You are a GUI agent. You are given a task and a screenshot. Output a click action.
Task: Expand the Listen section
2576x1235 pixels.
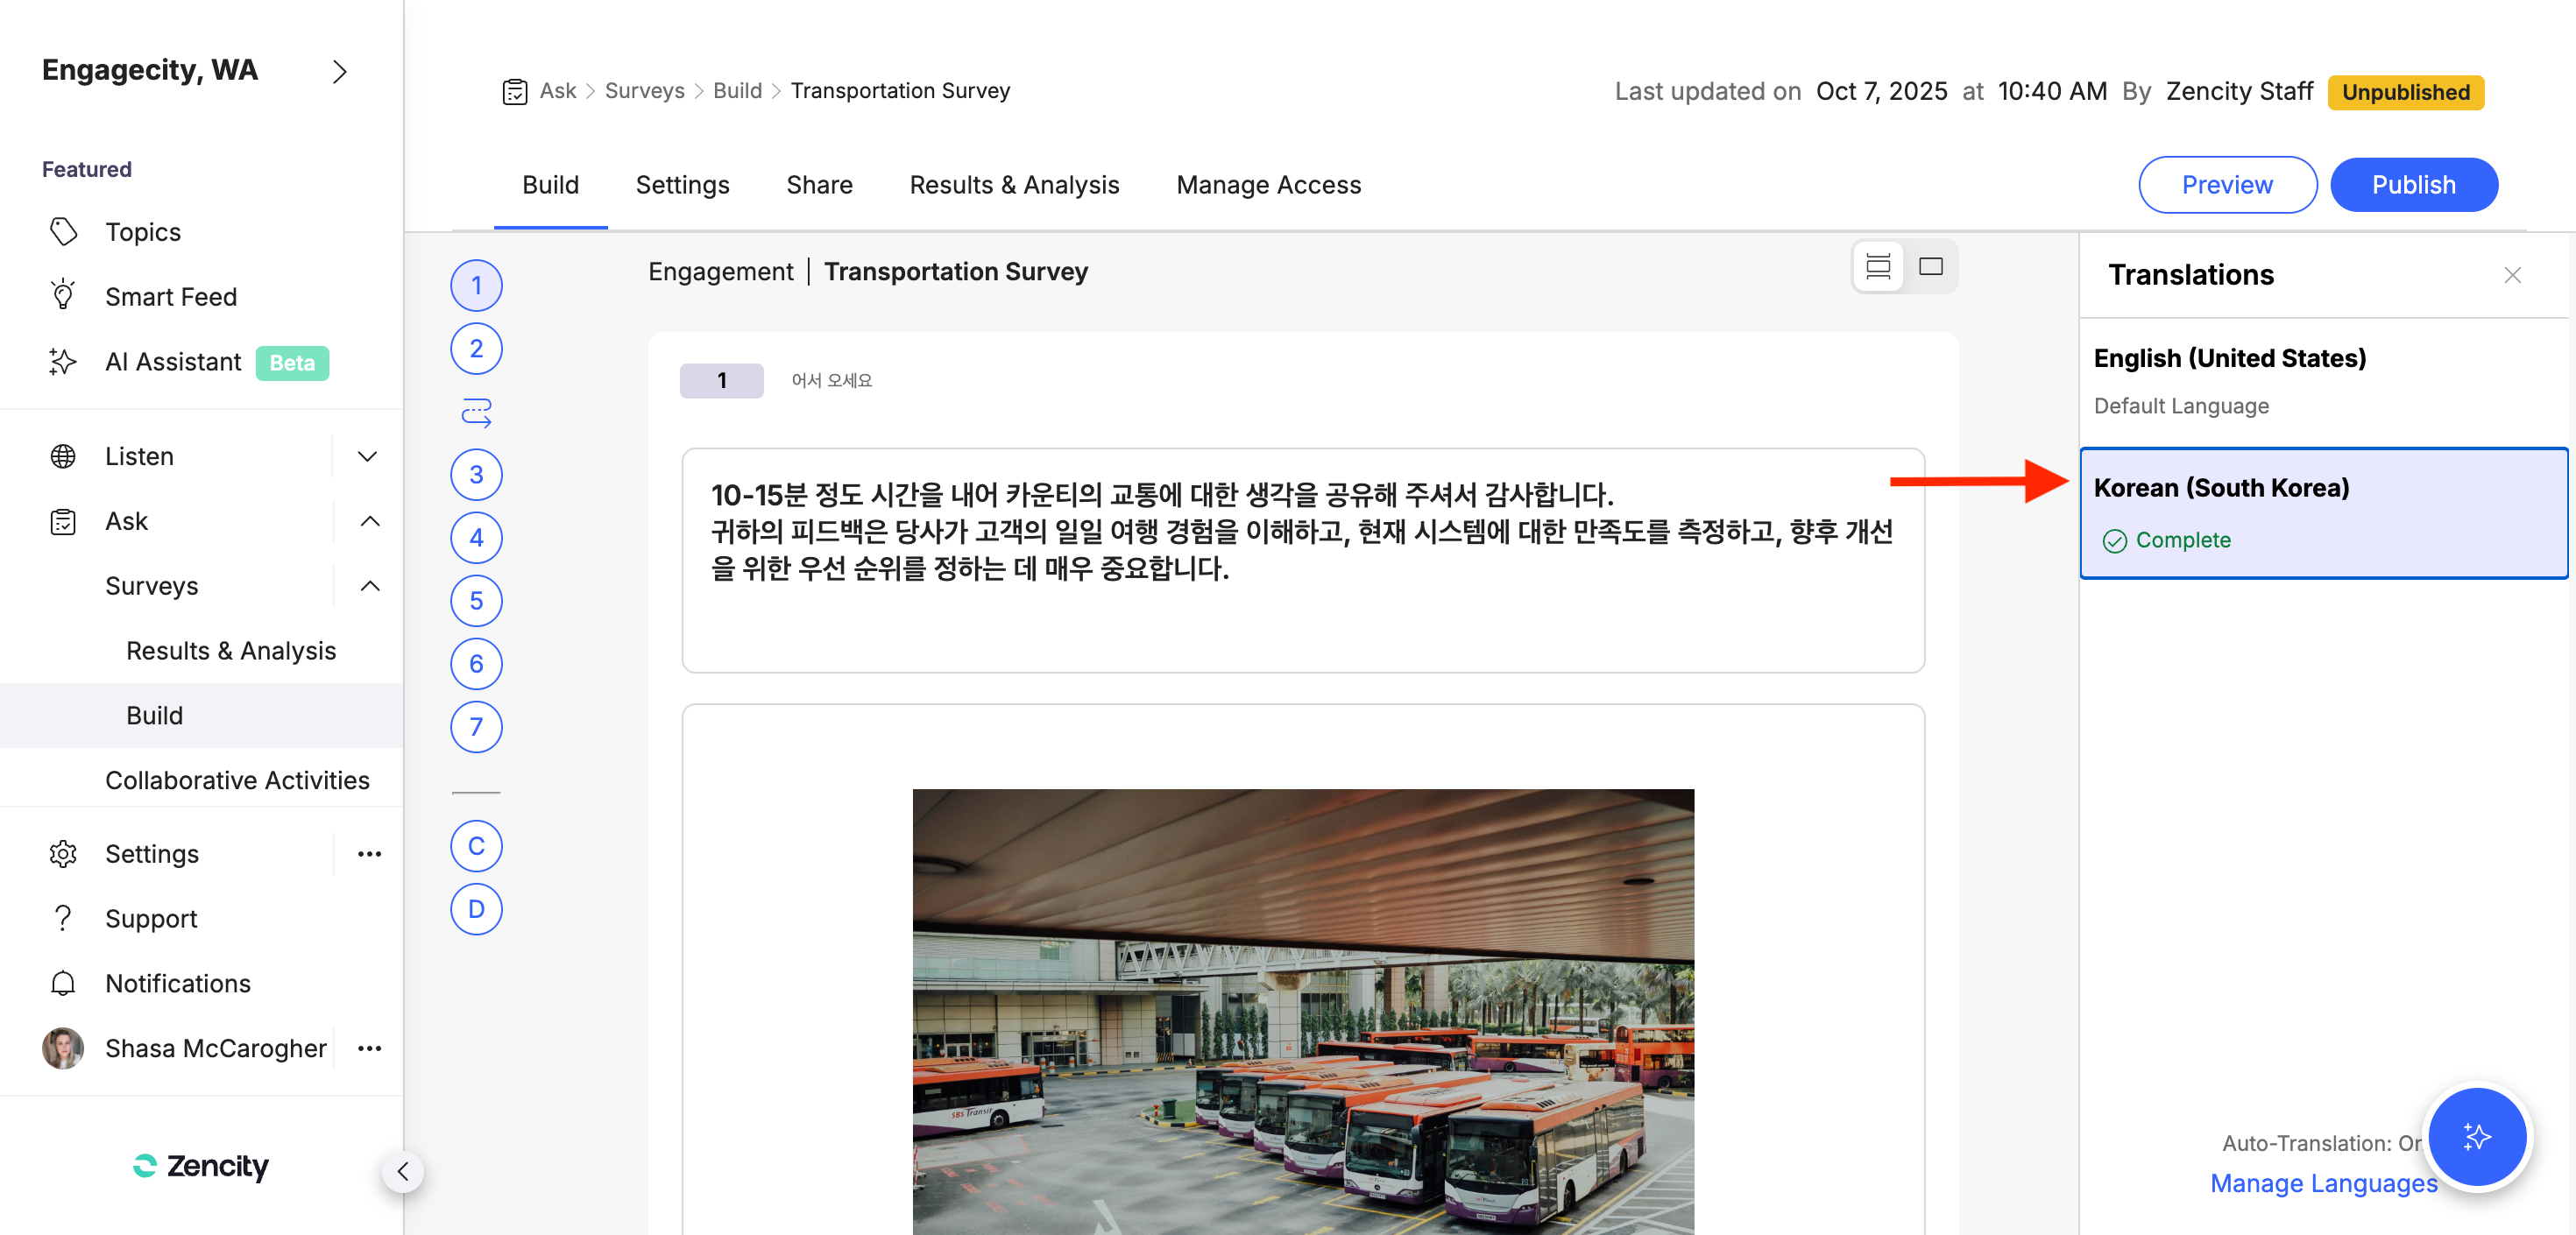click(x=367, y=456)
